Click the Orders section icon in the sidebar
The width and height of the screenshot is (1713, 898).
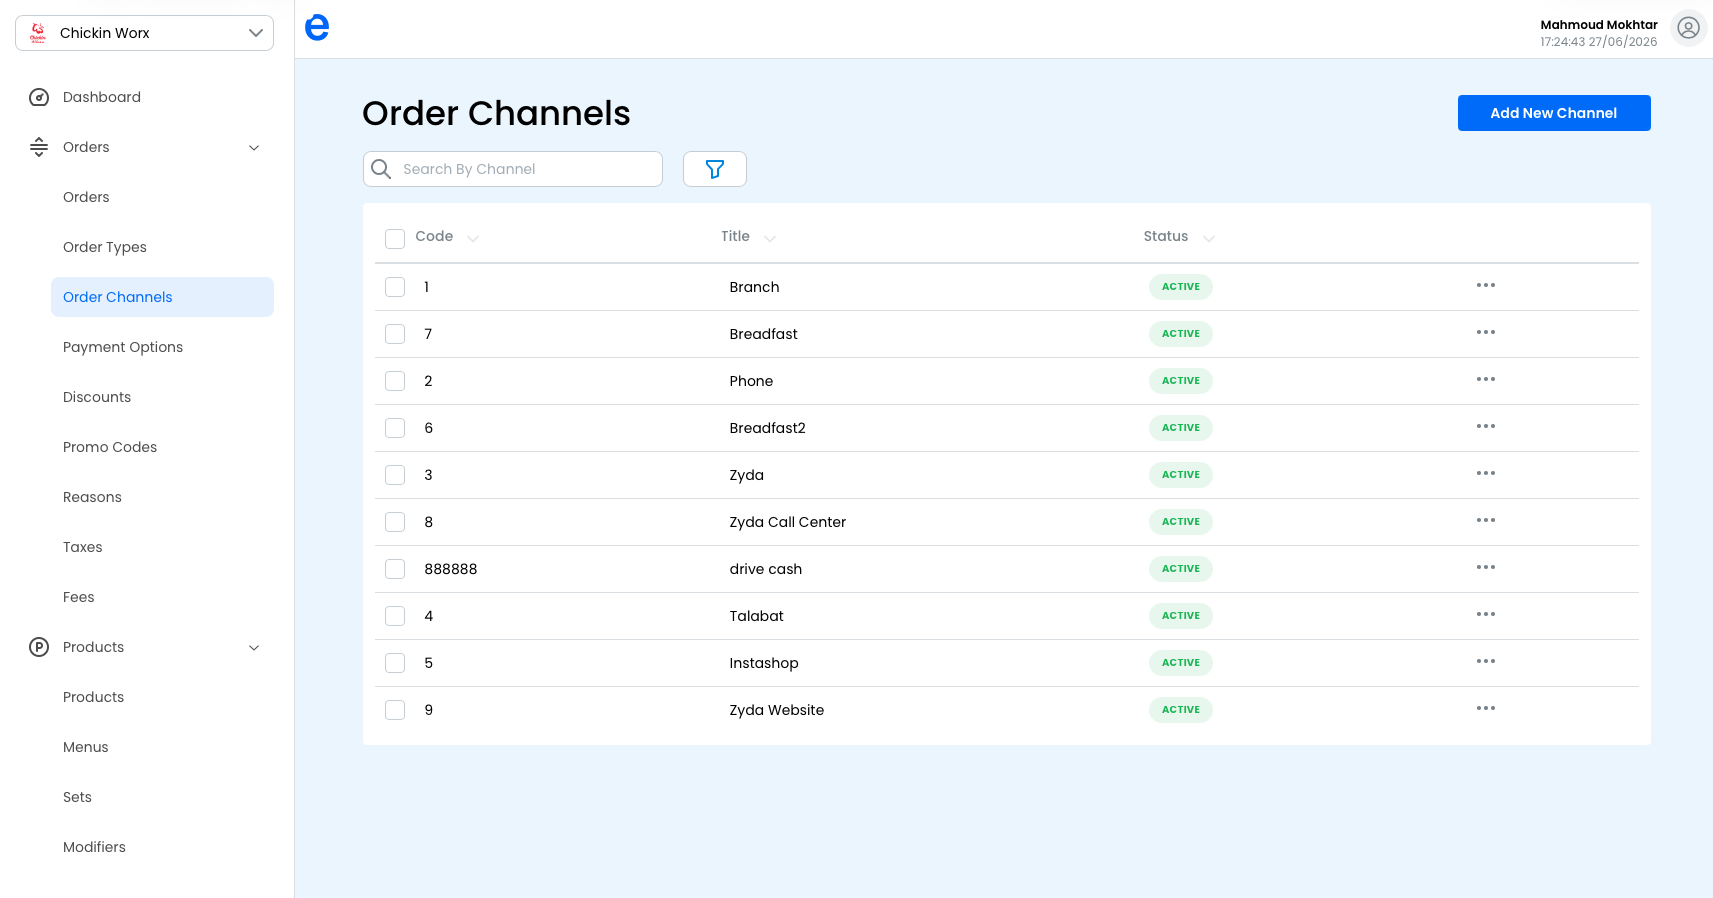coord(39,147)
